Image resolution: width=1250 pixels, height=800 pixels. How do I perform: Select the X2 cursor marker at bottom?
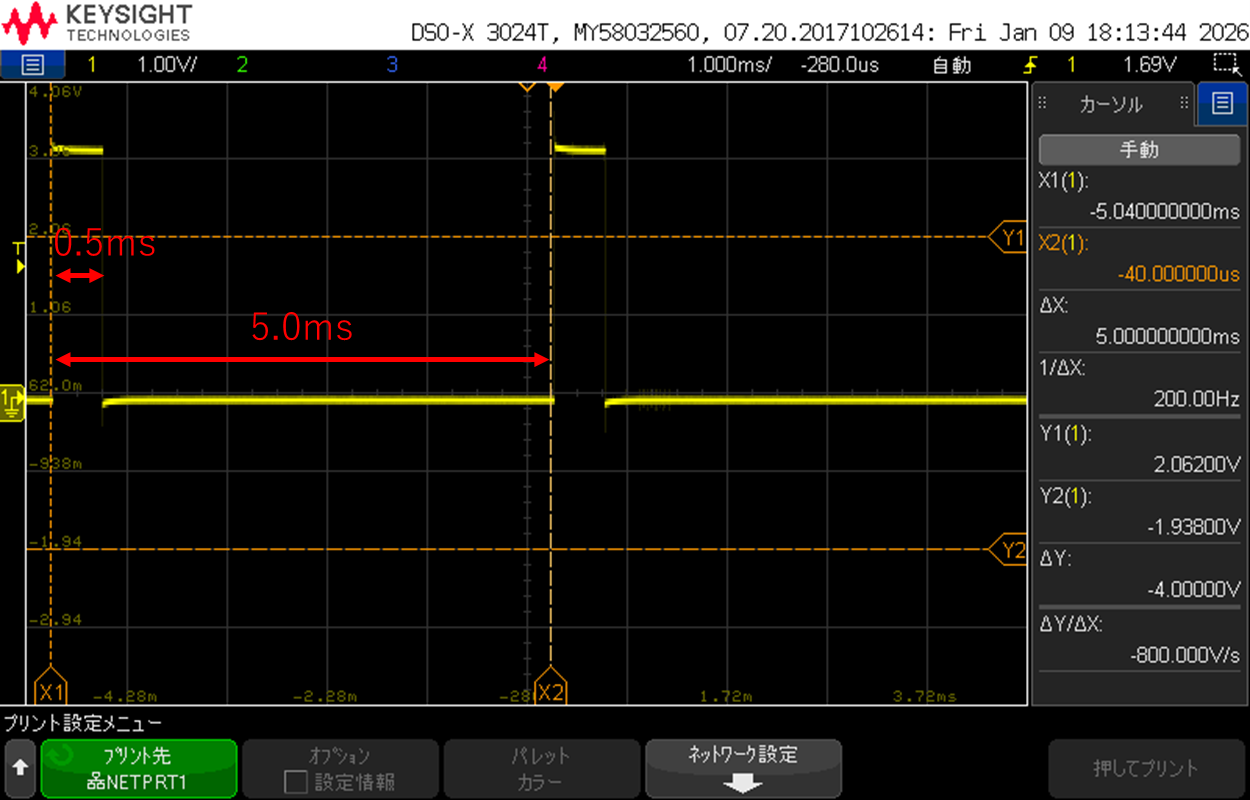pos(550,691)
